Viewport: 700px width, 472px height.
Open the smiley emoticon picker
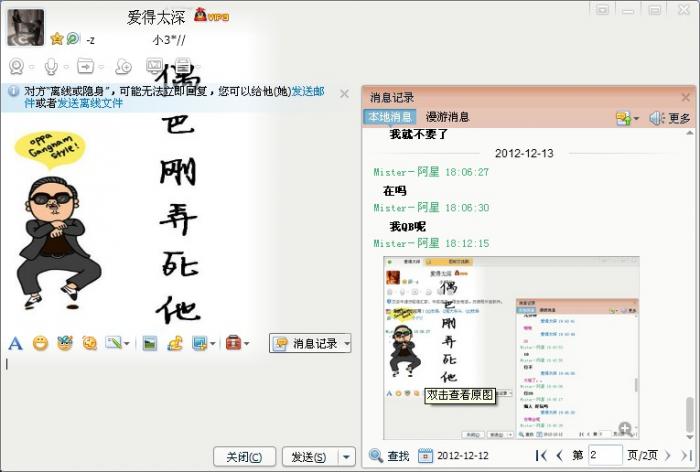(40, 343)
